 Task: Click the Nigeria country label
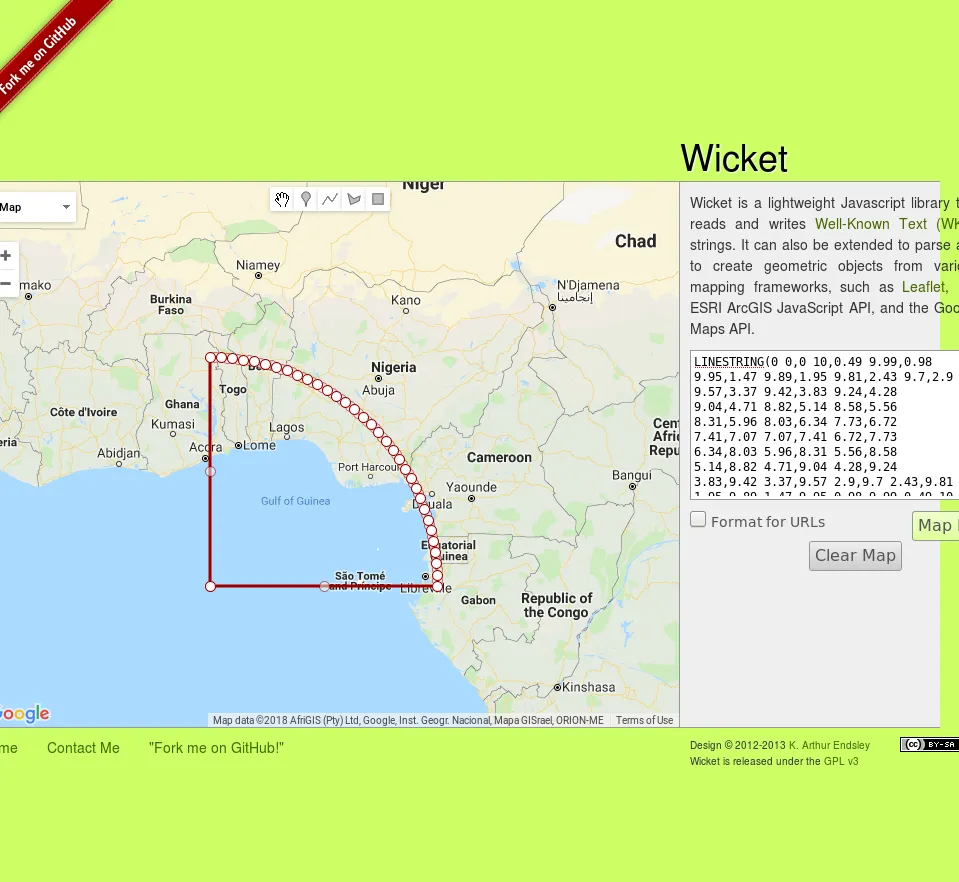(x=393, y=368)
